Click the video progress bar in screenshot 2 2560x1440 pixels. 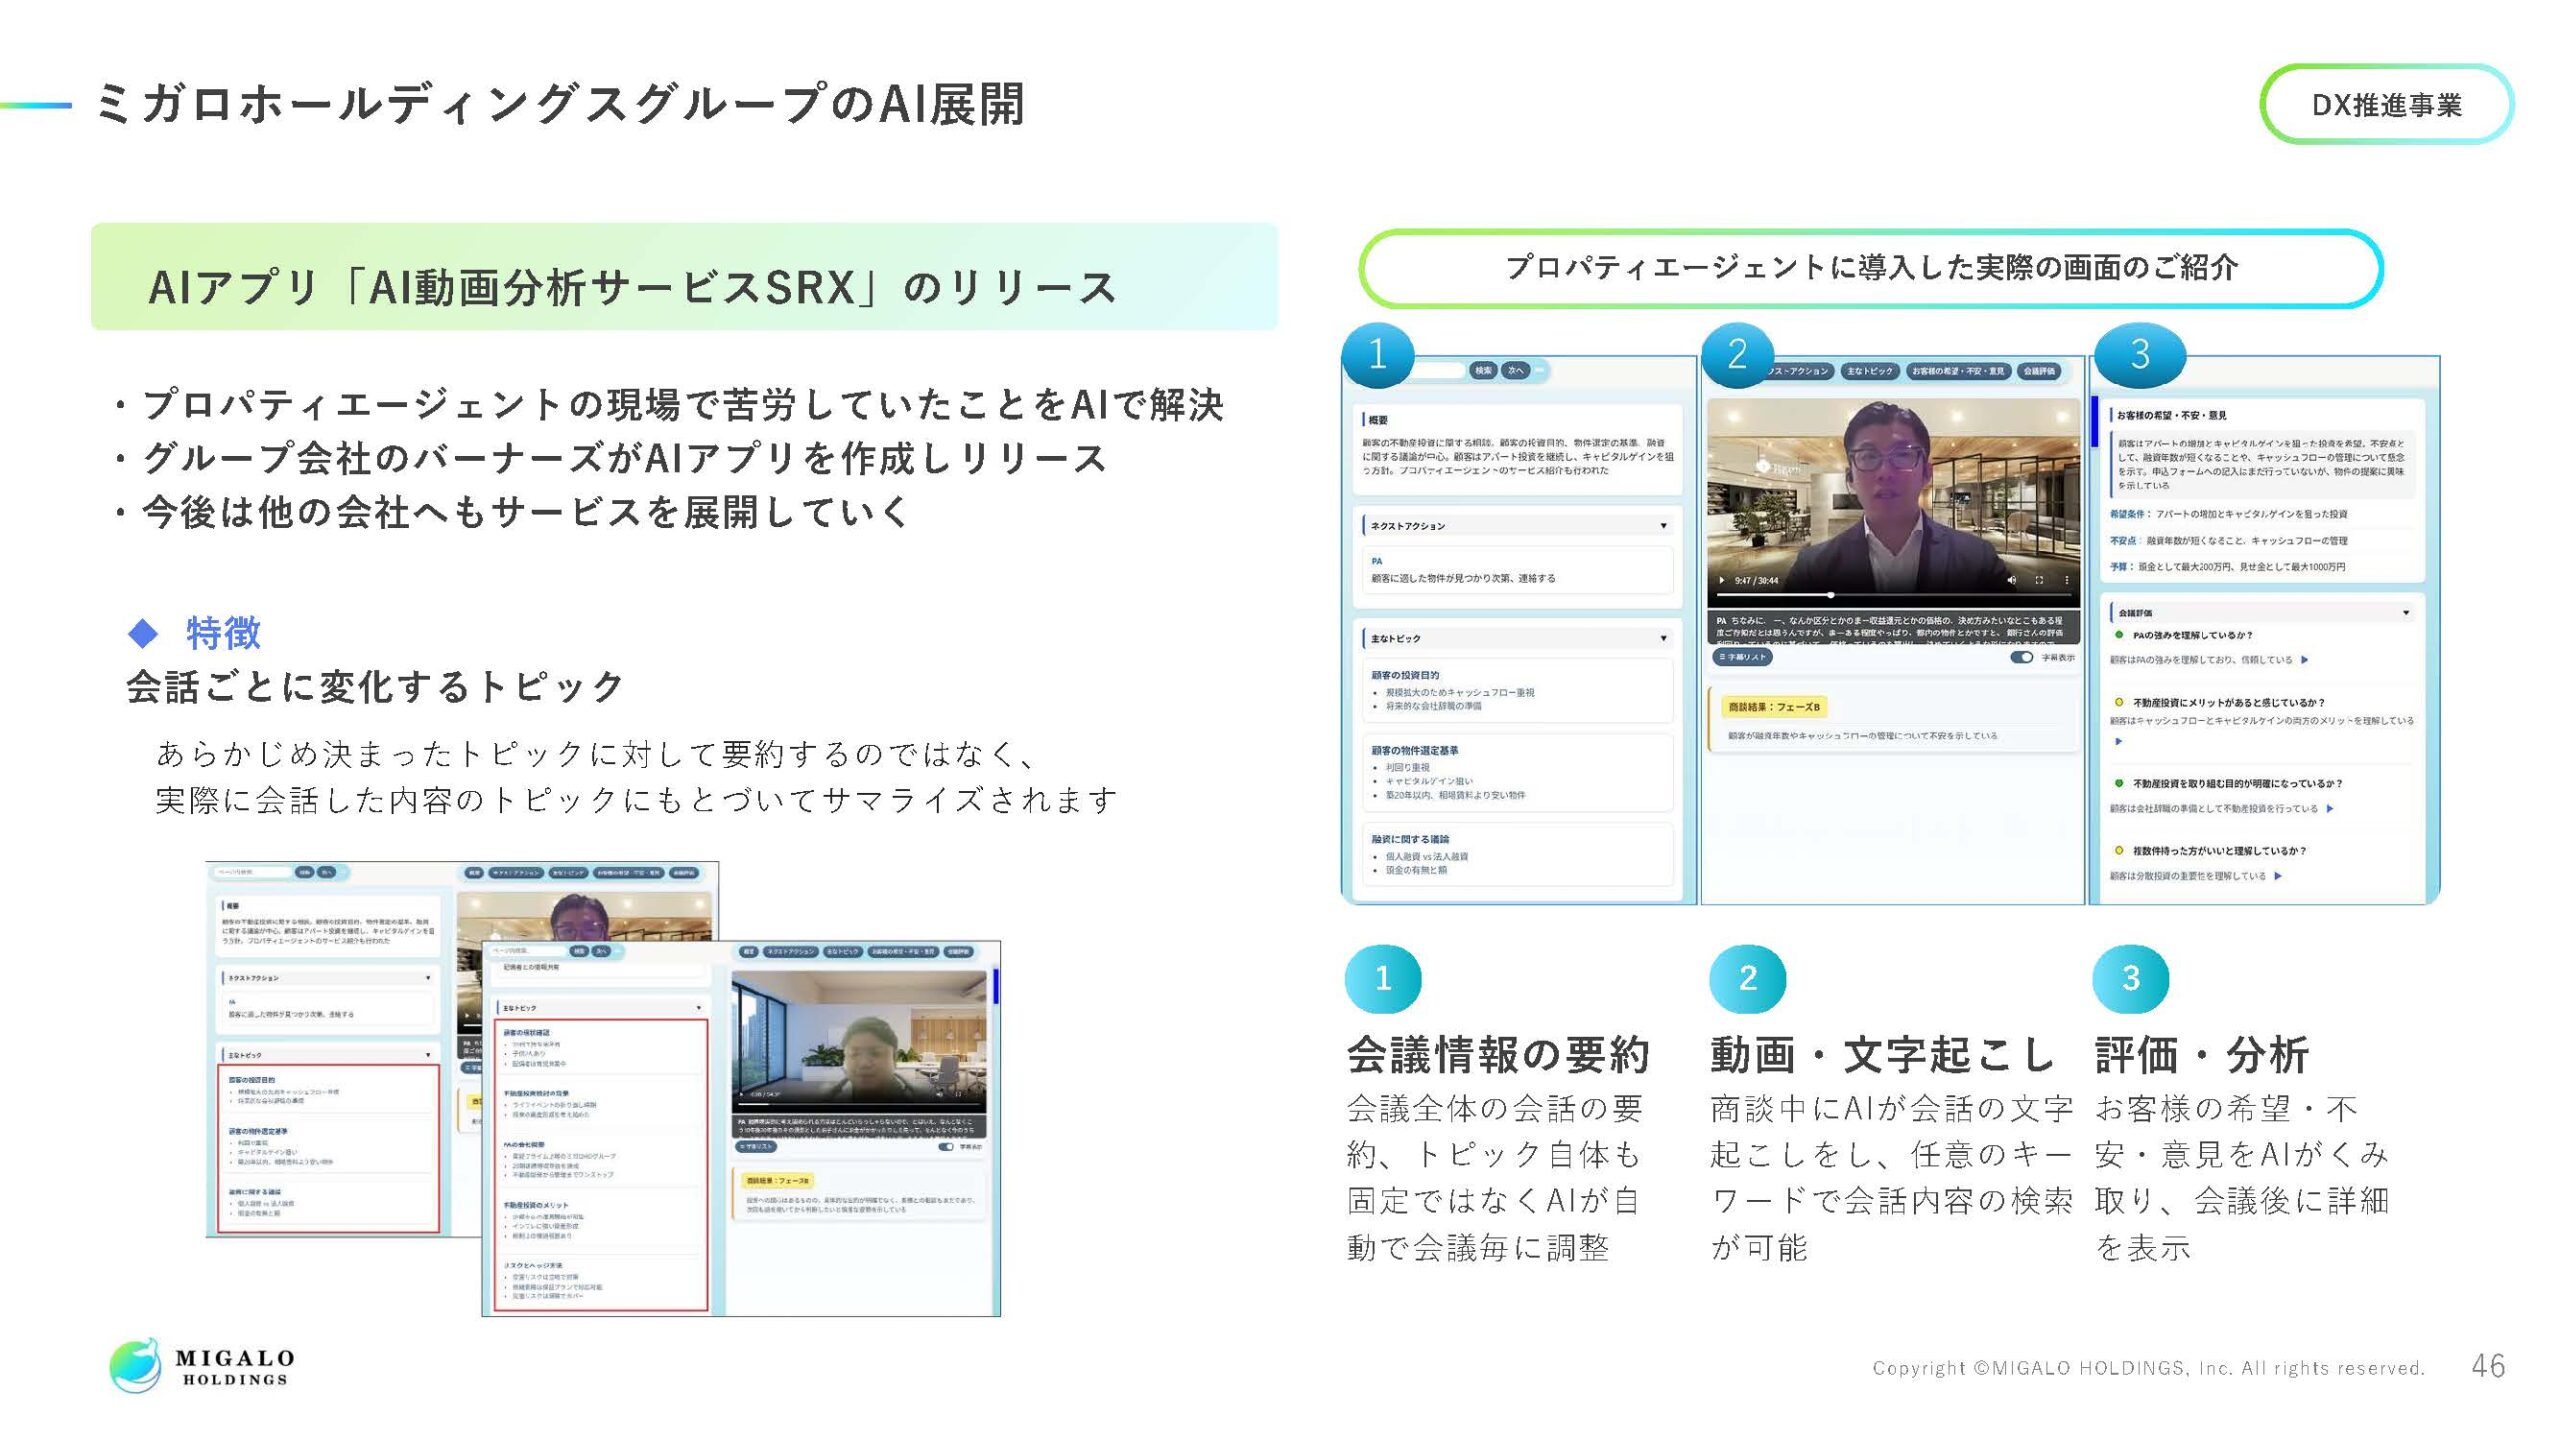[1893, 595]
